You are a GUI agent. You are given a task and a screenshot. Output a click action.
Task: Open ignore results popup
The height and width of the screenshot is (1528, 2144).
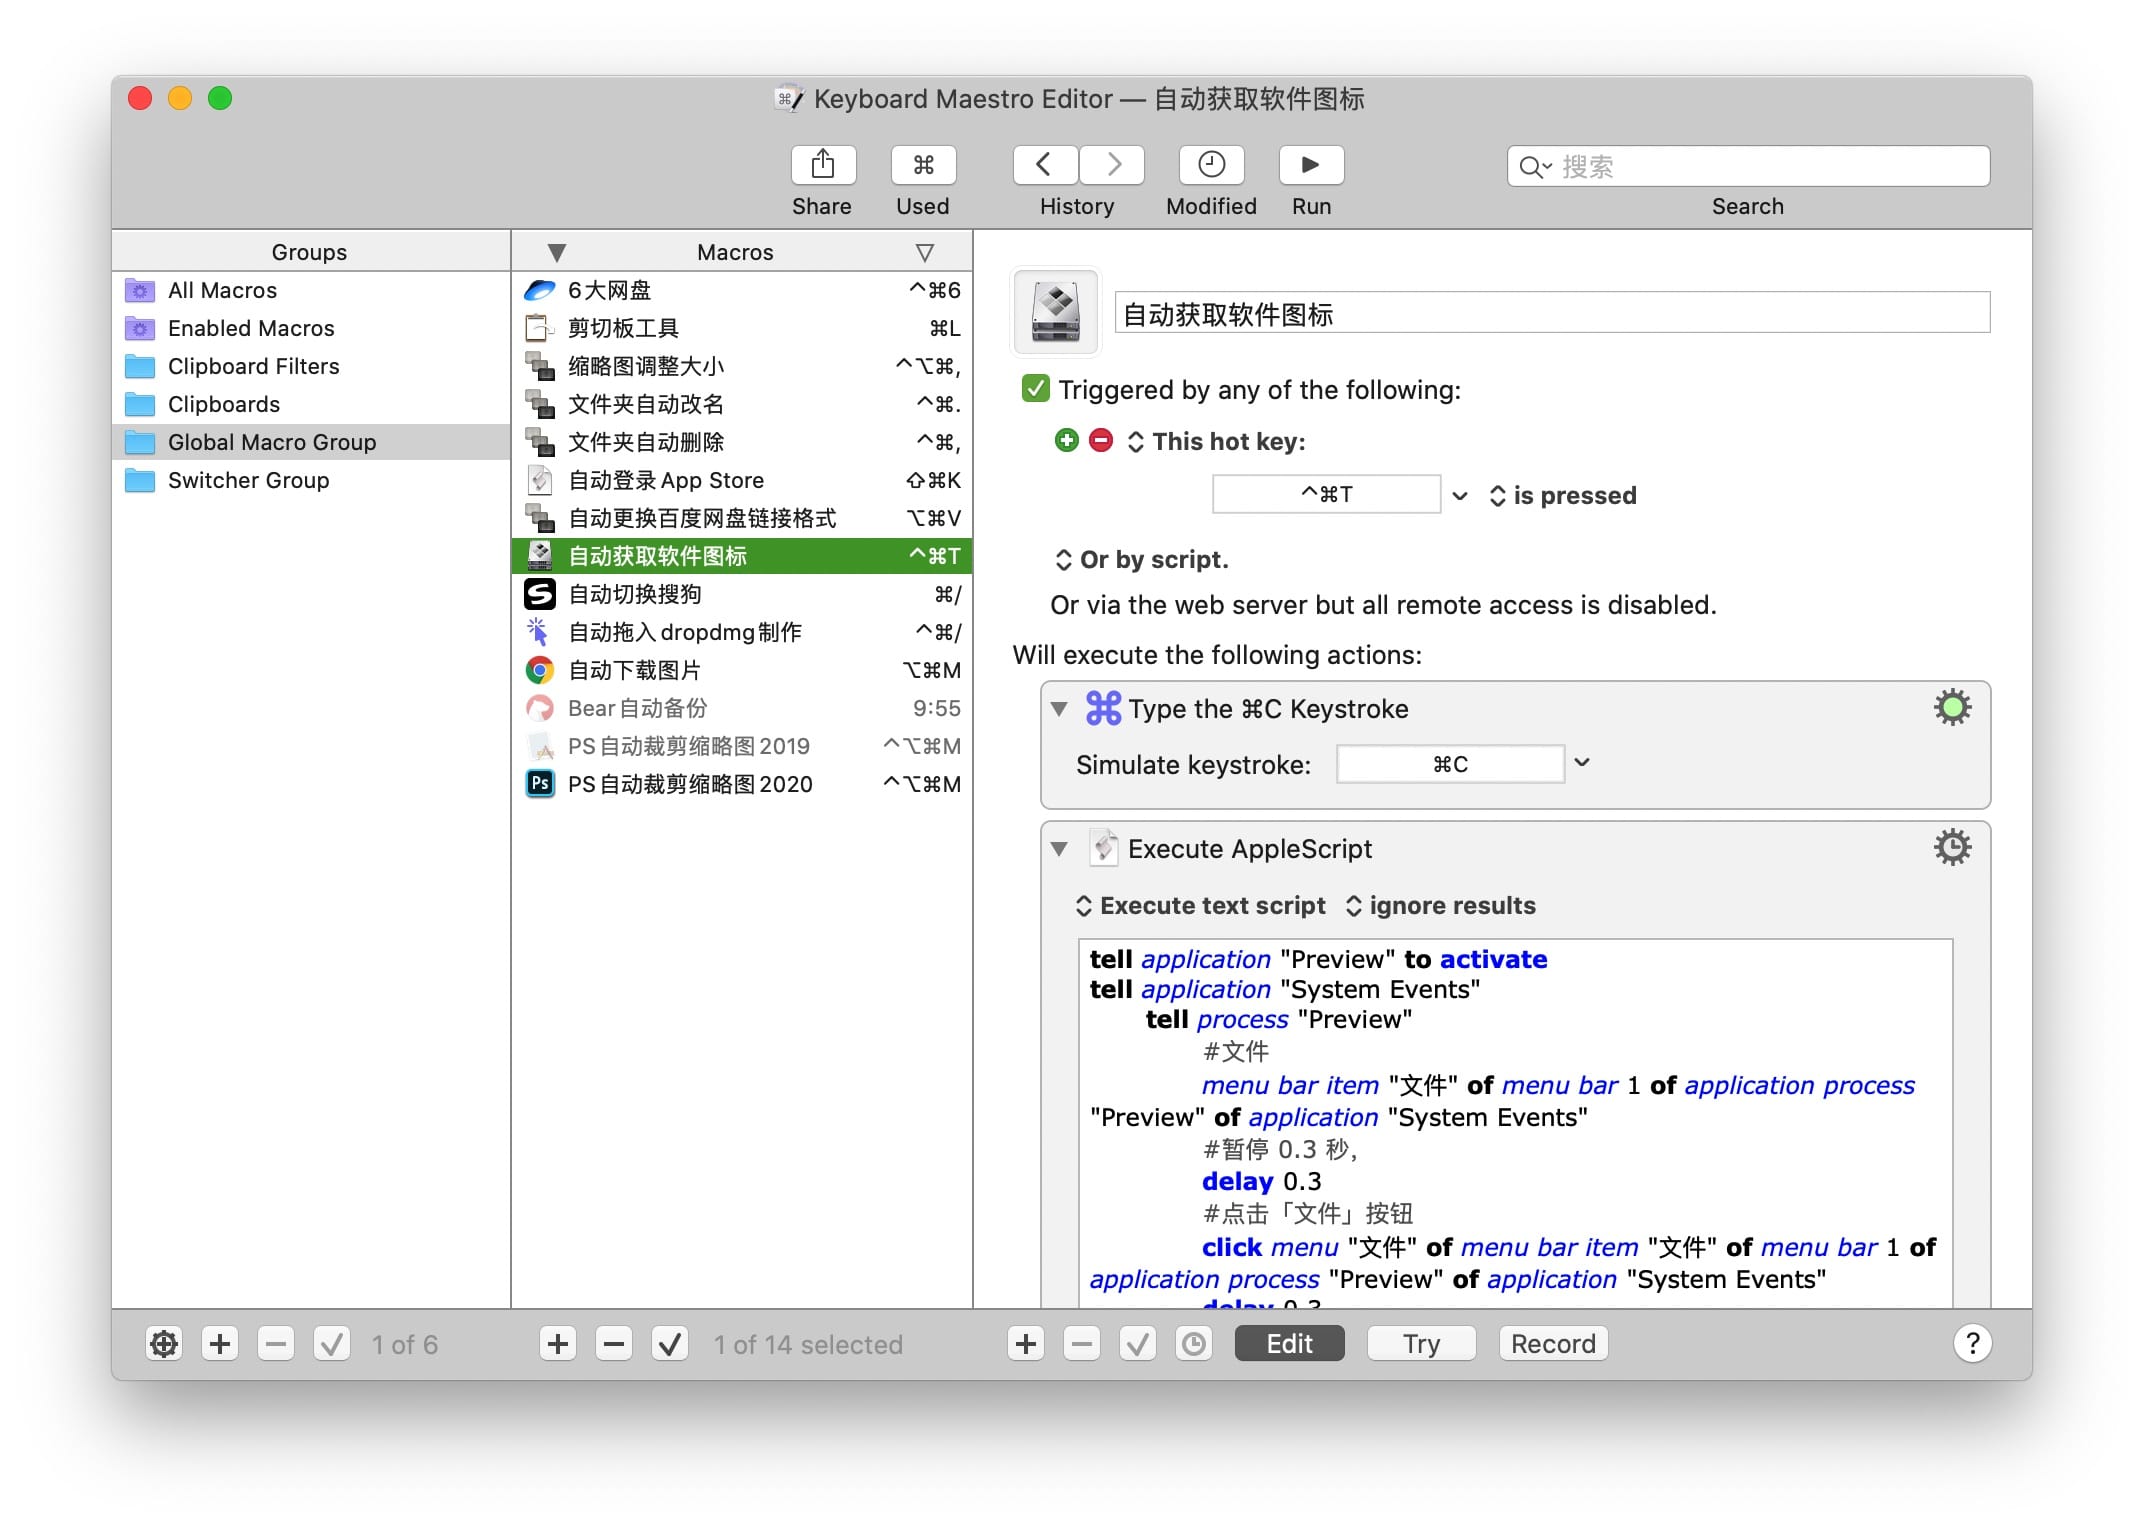tap(1440, 906)
